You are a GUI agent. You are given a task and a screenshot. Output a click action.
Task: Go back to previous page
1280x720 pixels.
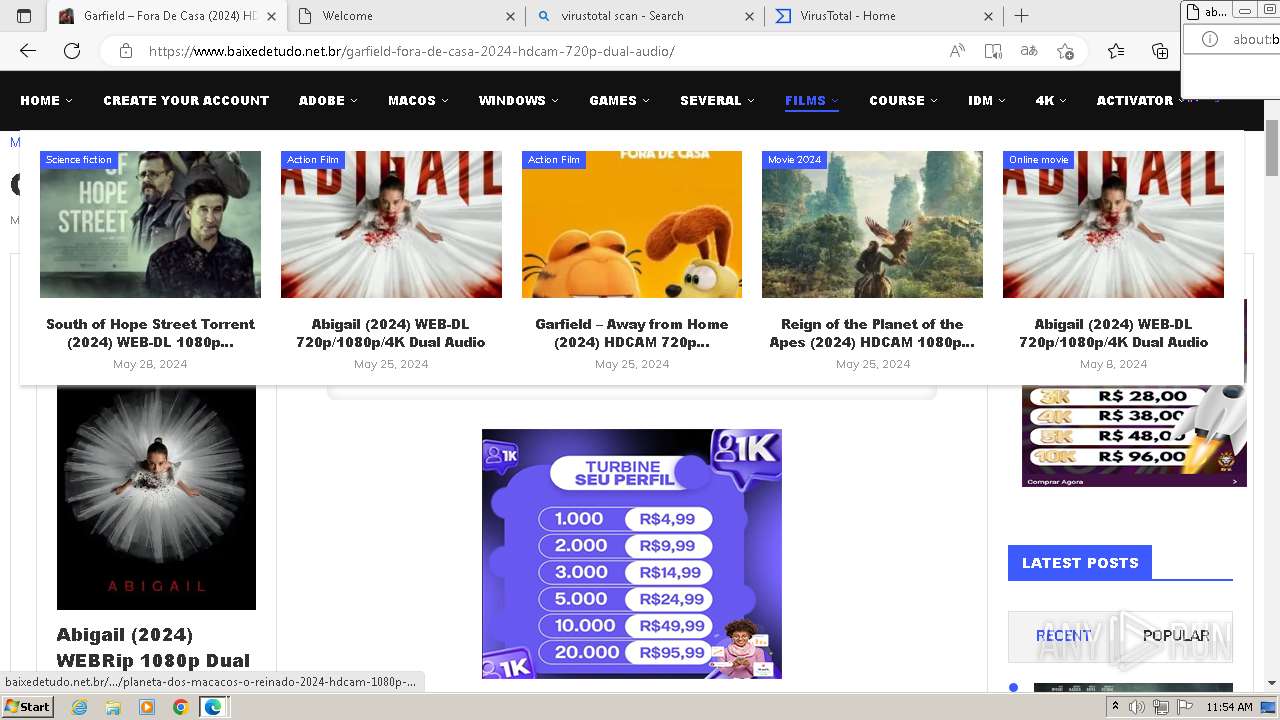point(28,51)
